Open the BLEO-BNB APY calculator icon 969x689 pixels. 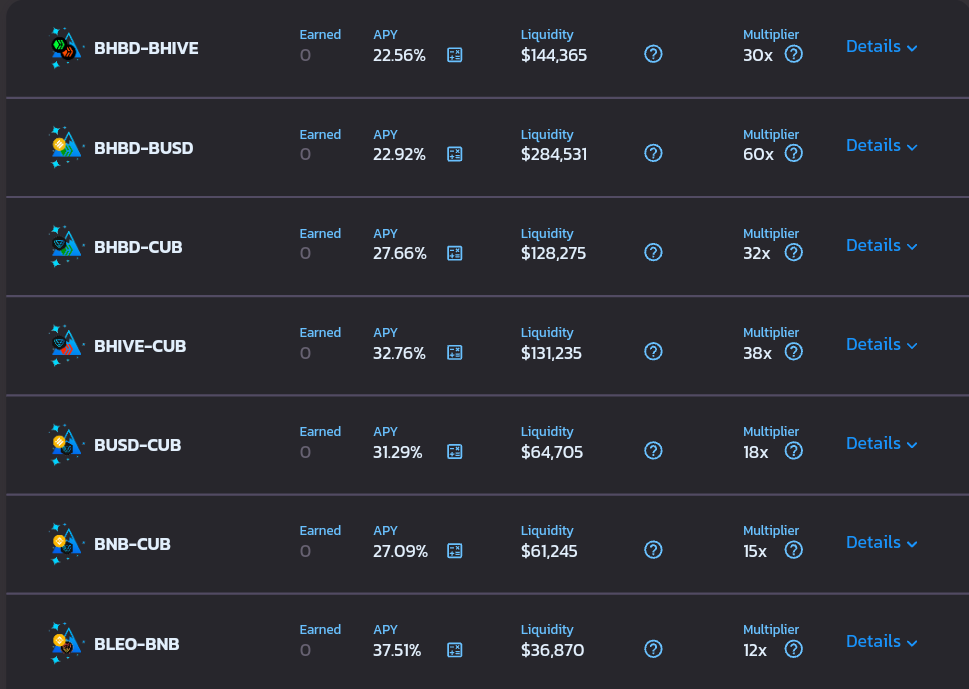(454, 649)
